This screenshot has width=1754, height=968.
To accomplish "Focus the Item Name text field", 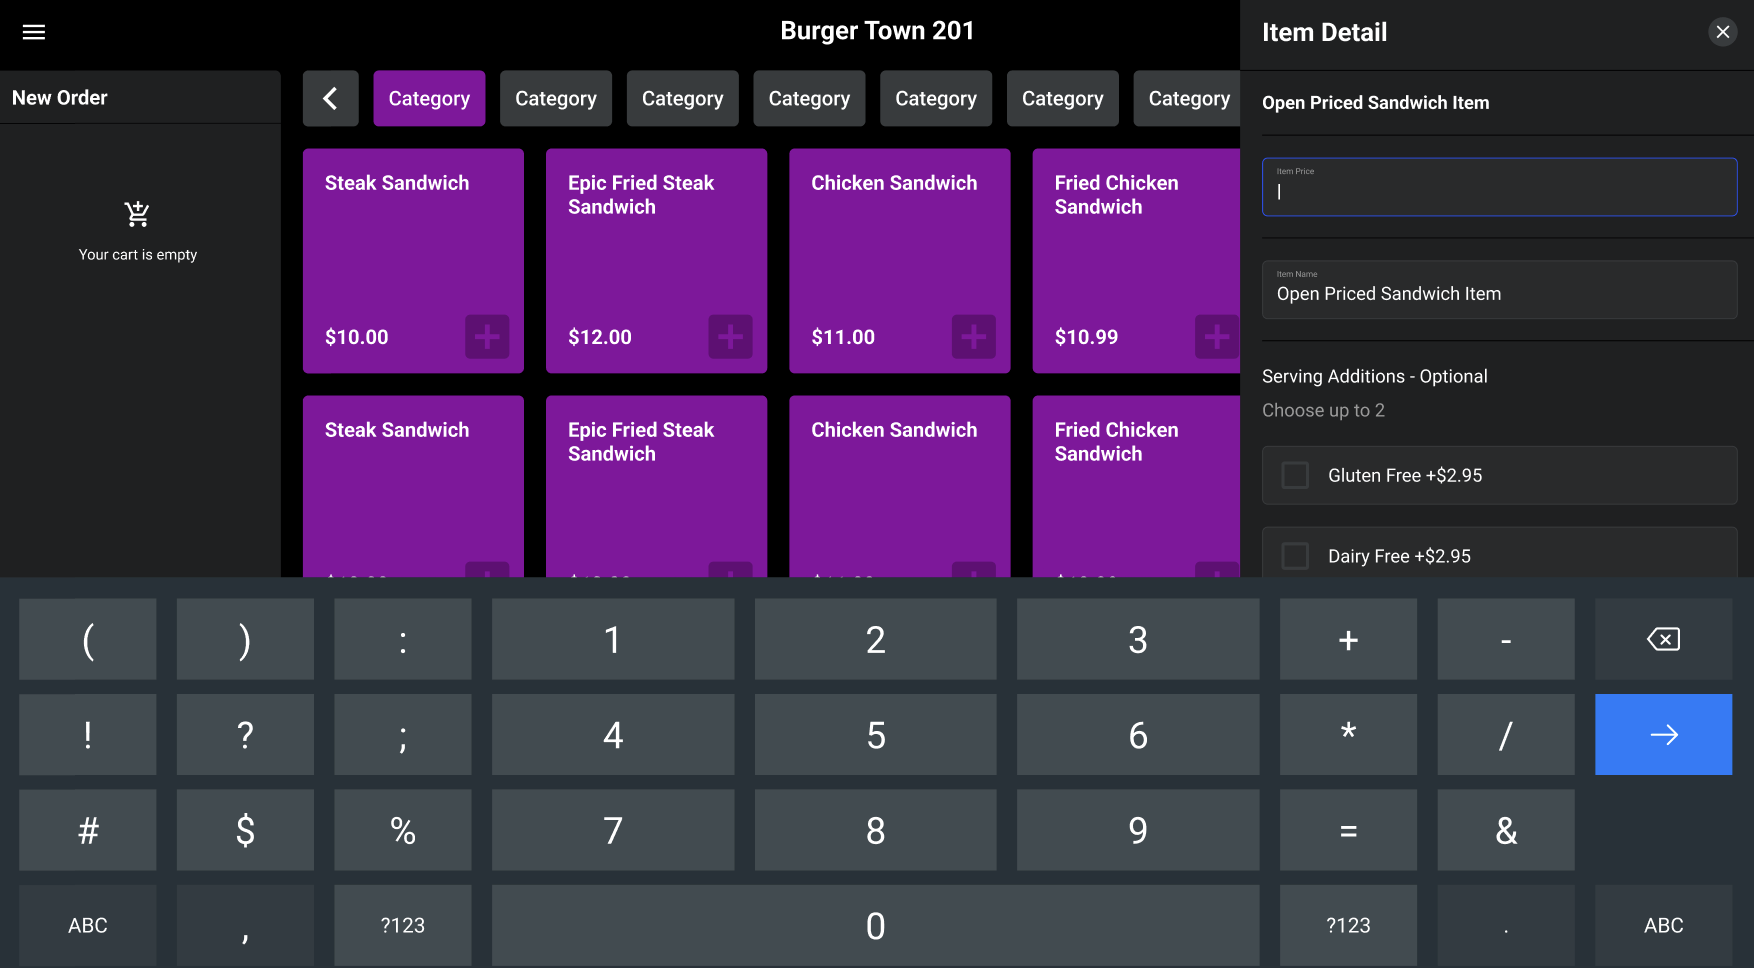I will click(1498, 291).
